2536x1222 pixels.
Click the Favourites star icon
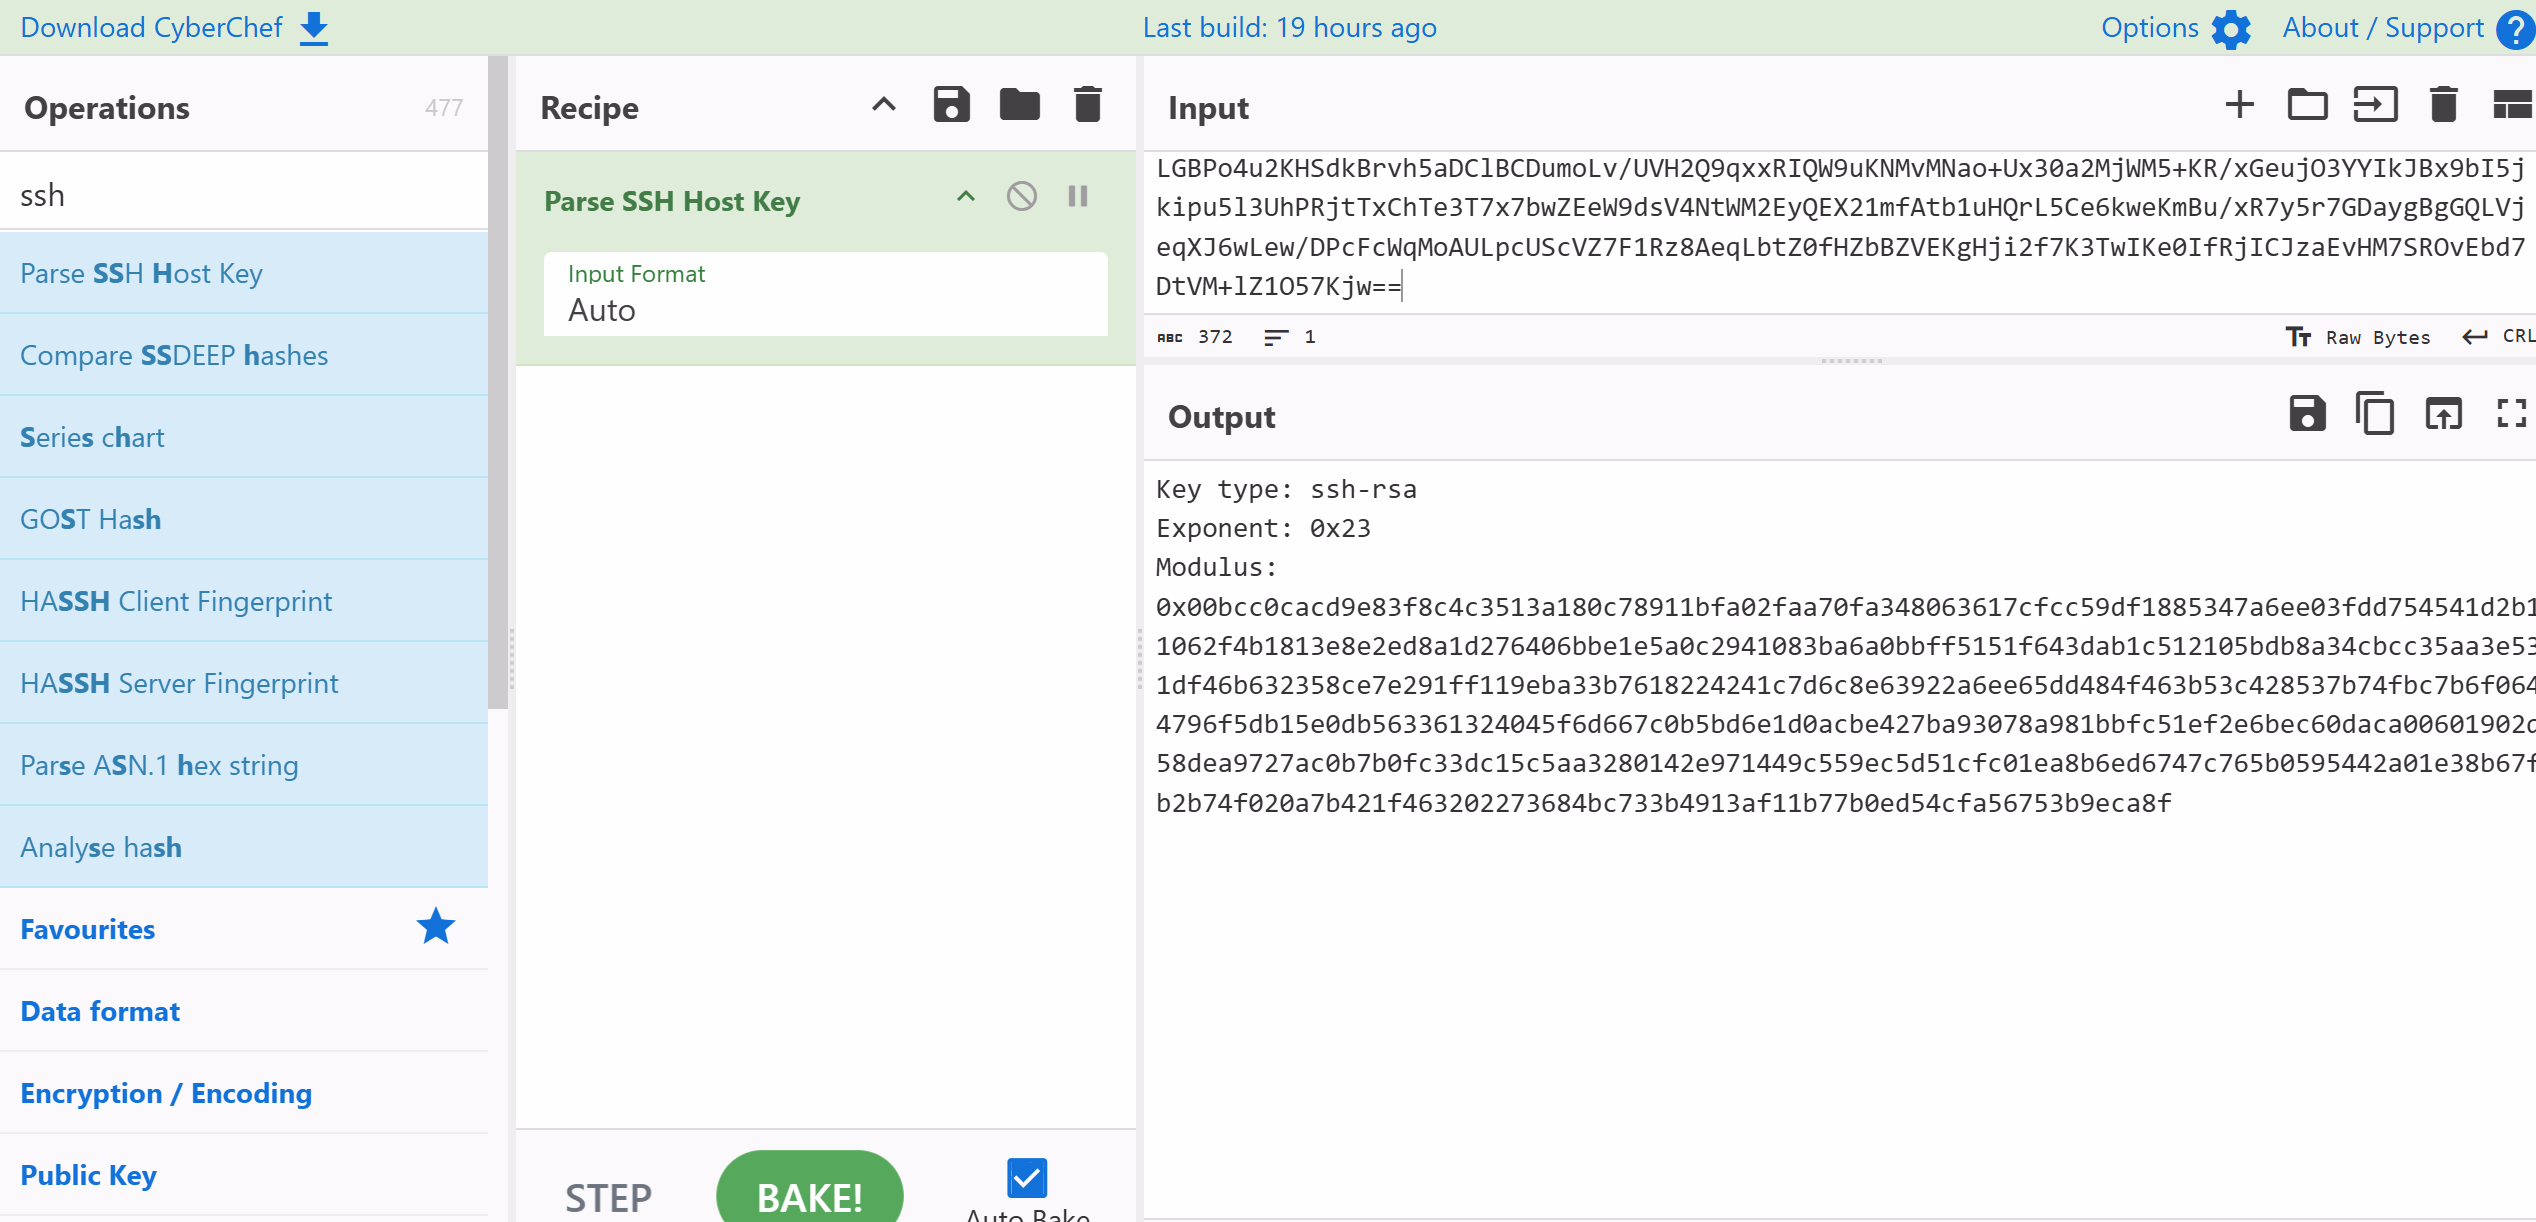(435, 927)
